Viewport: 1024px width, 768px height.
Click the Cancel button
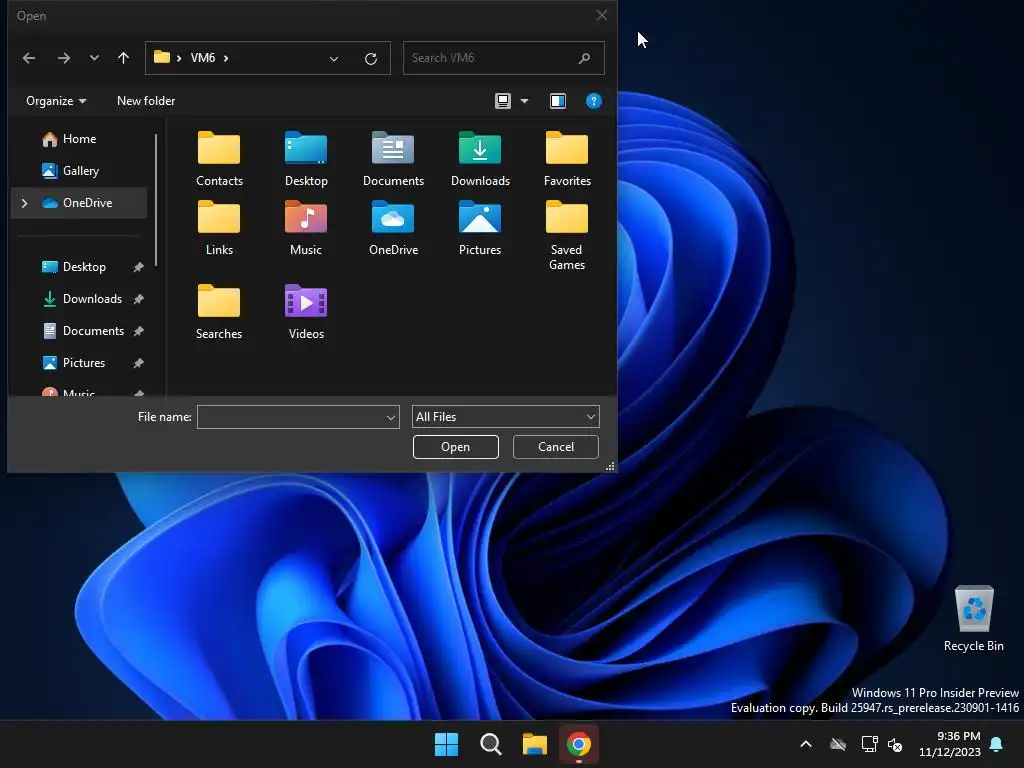point(556,447)
